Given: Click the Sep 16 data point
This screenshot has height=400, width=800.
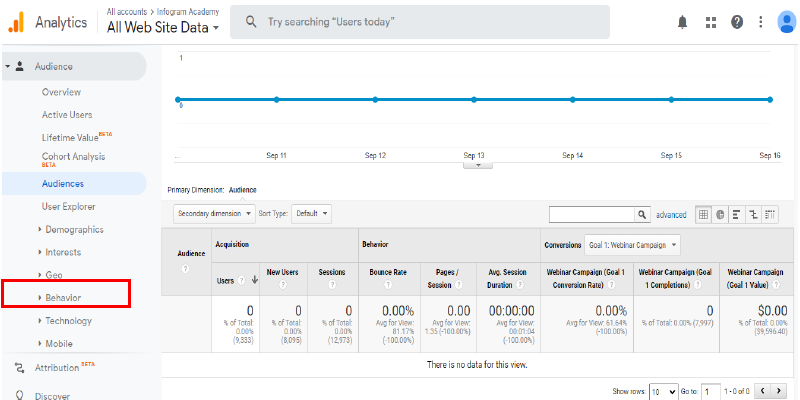Looking at the screenshot, I should pyautogui.click(x=770, y=99).
